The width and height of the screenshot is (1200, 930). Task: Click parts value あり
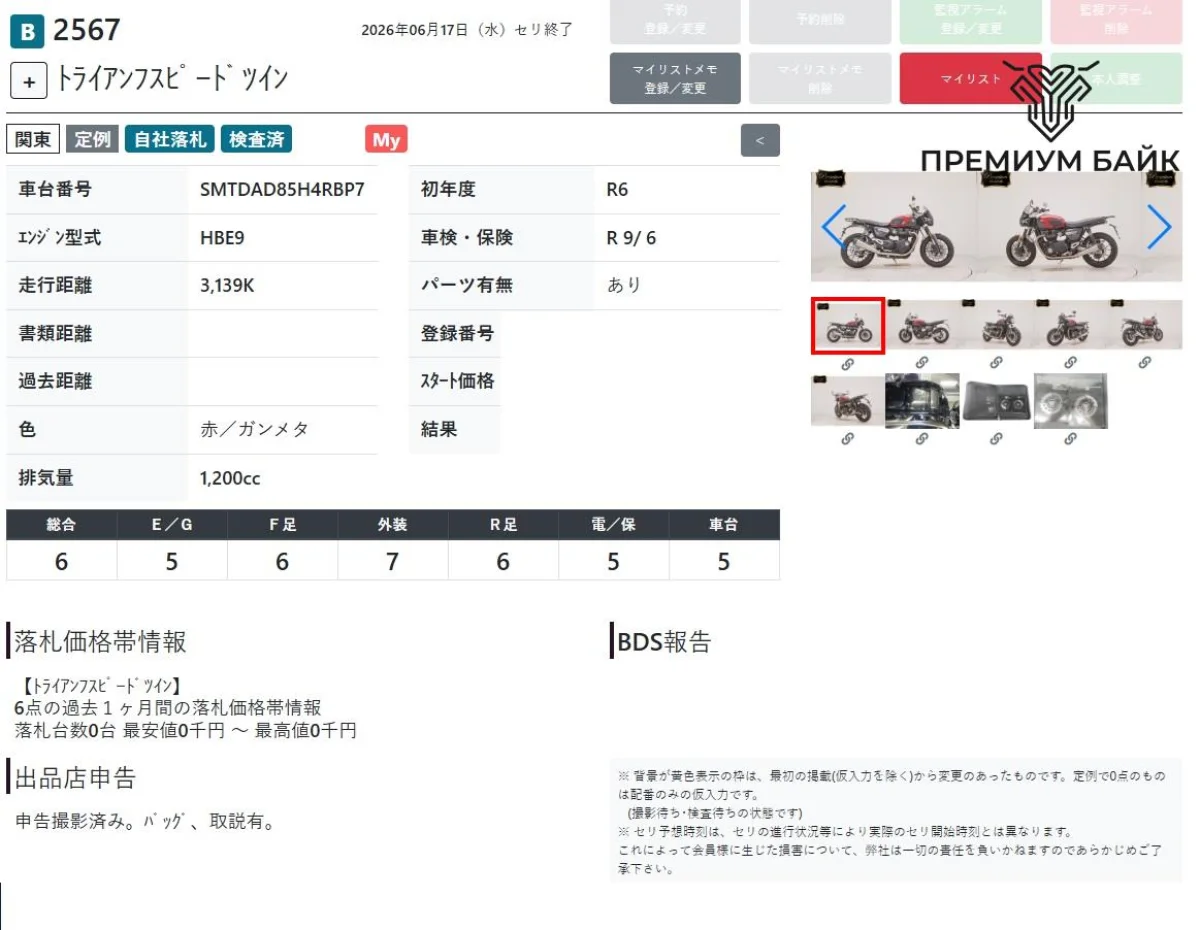pos(624,286)
